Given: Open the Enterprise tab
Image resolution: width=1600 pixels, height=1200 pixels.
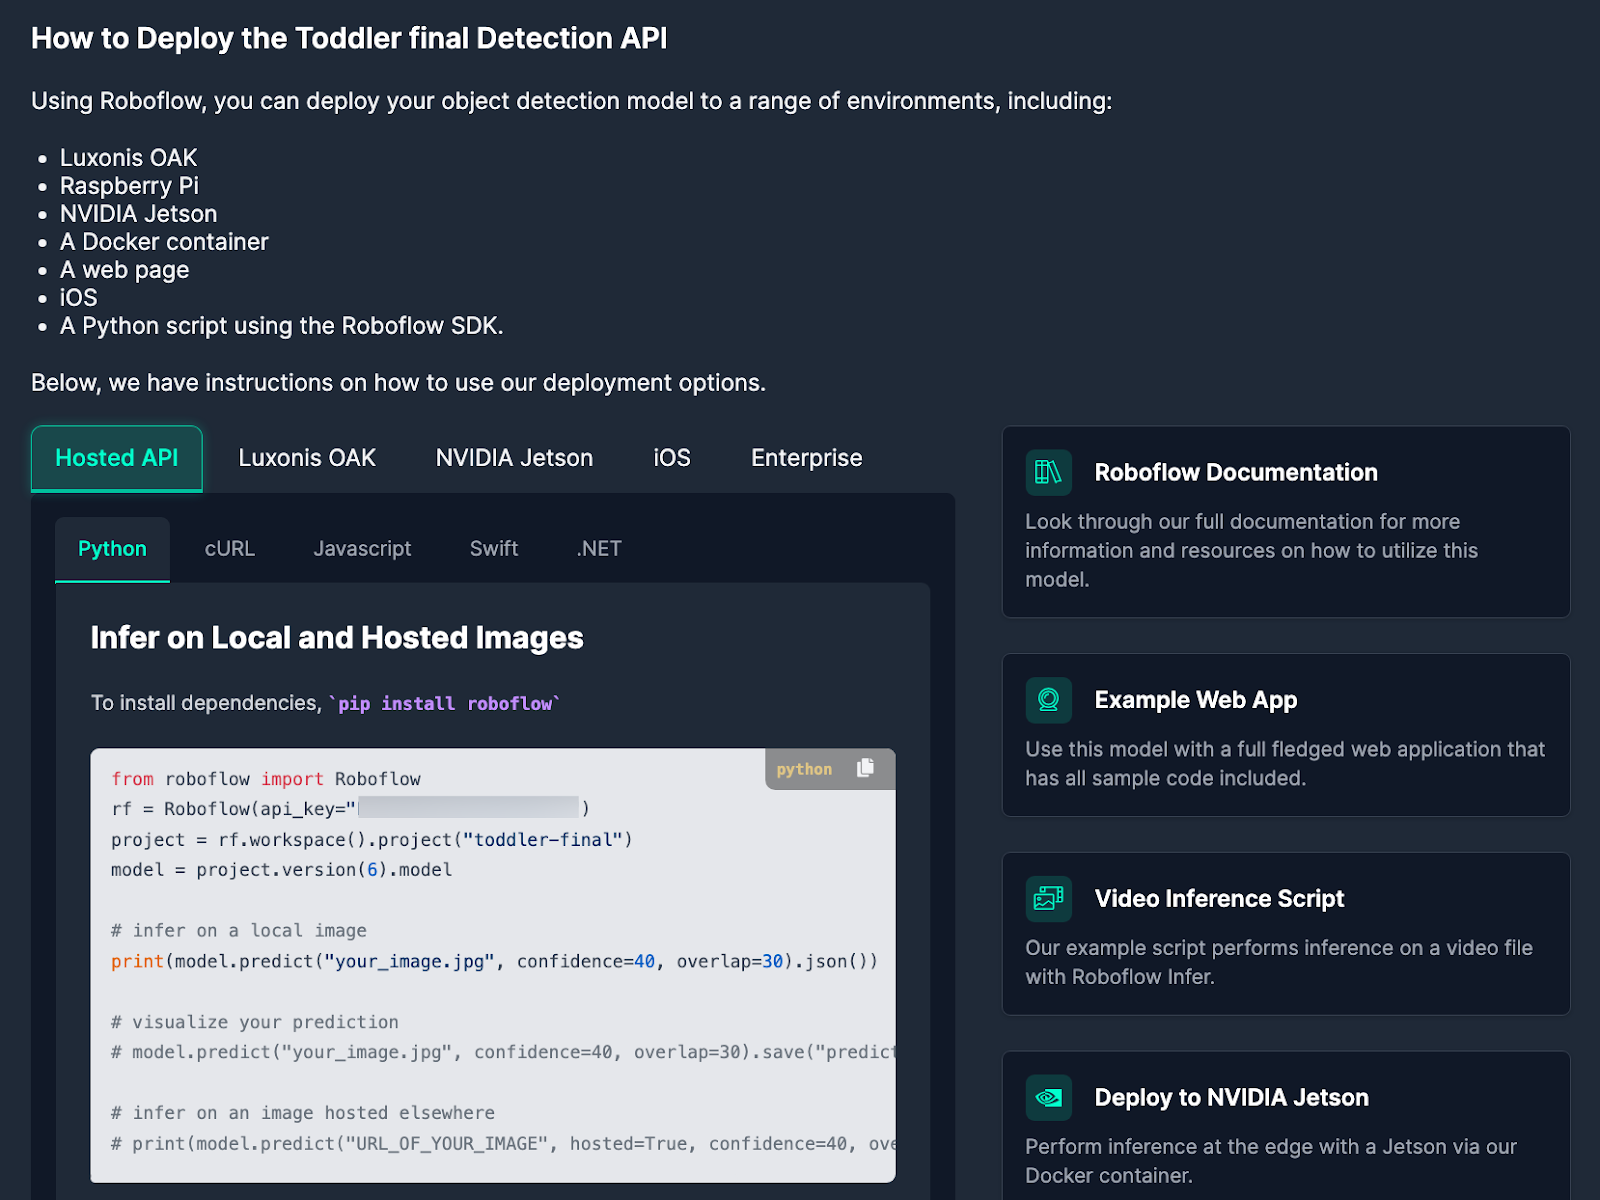Looking at the screenshot, I should click(x=807, y=458).
